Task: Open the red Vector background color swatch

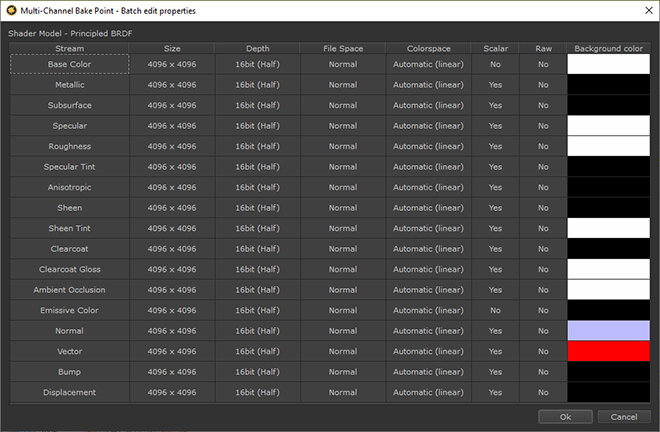Action: pos(608,351)
